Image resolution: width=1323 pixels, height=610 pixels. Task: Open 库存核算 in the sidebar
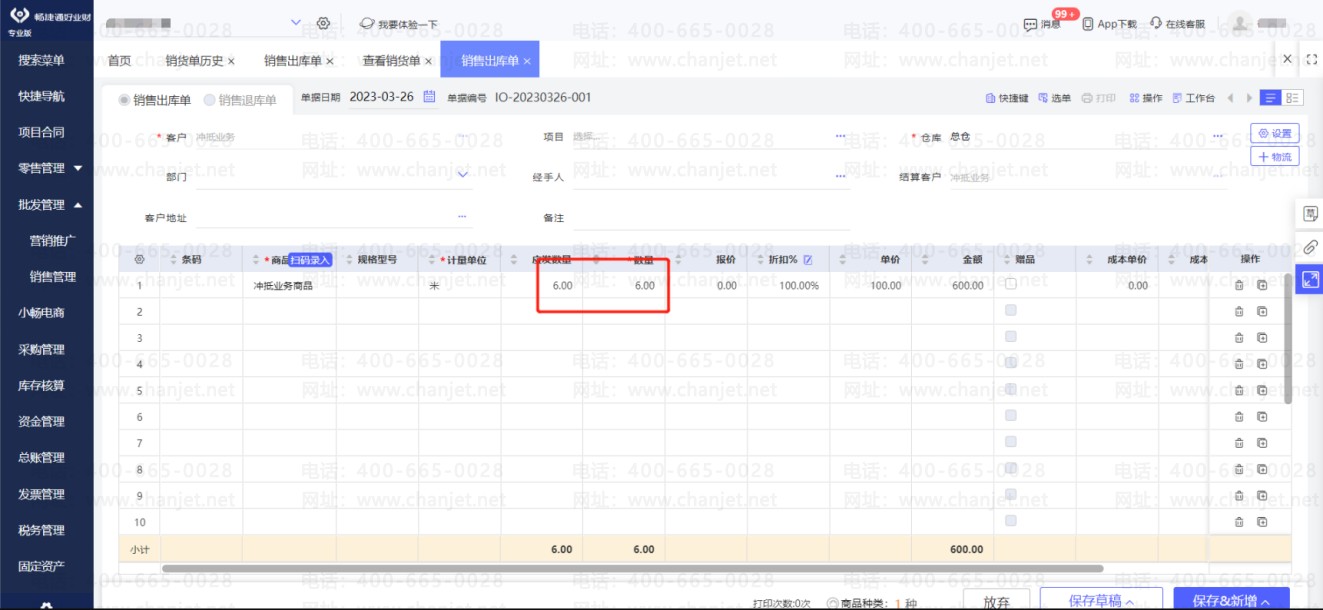coord(41,385)
